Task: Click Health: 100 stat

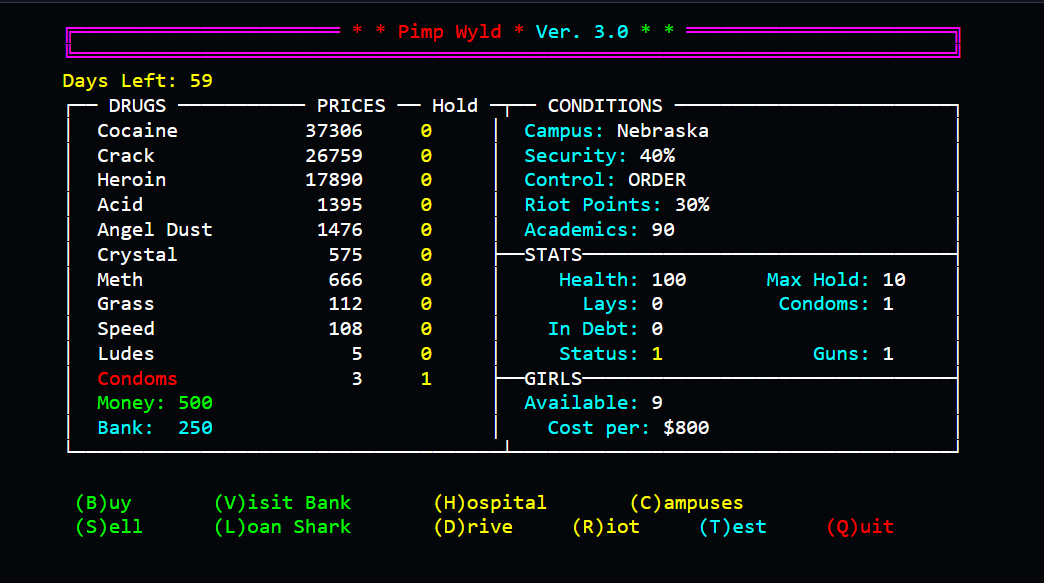Action: point(623,280)
